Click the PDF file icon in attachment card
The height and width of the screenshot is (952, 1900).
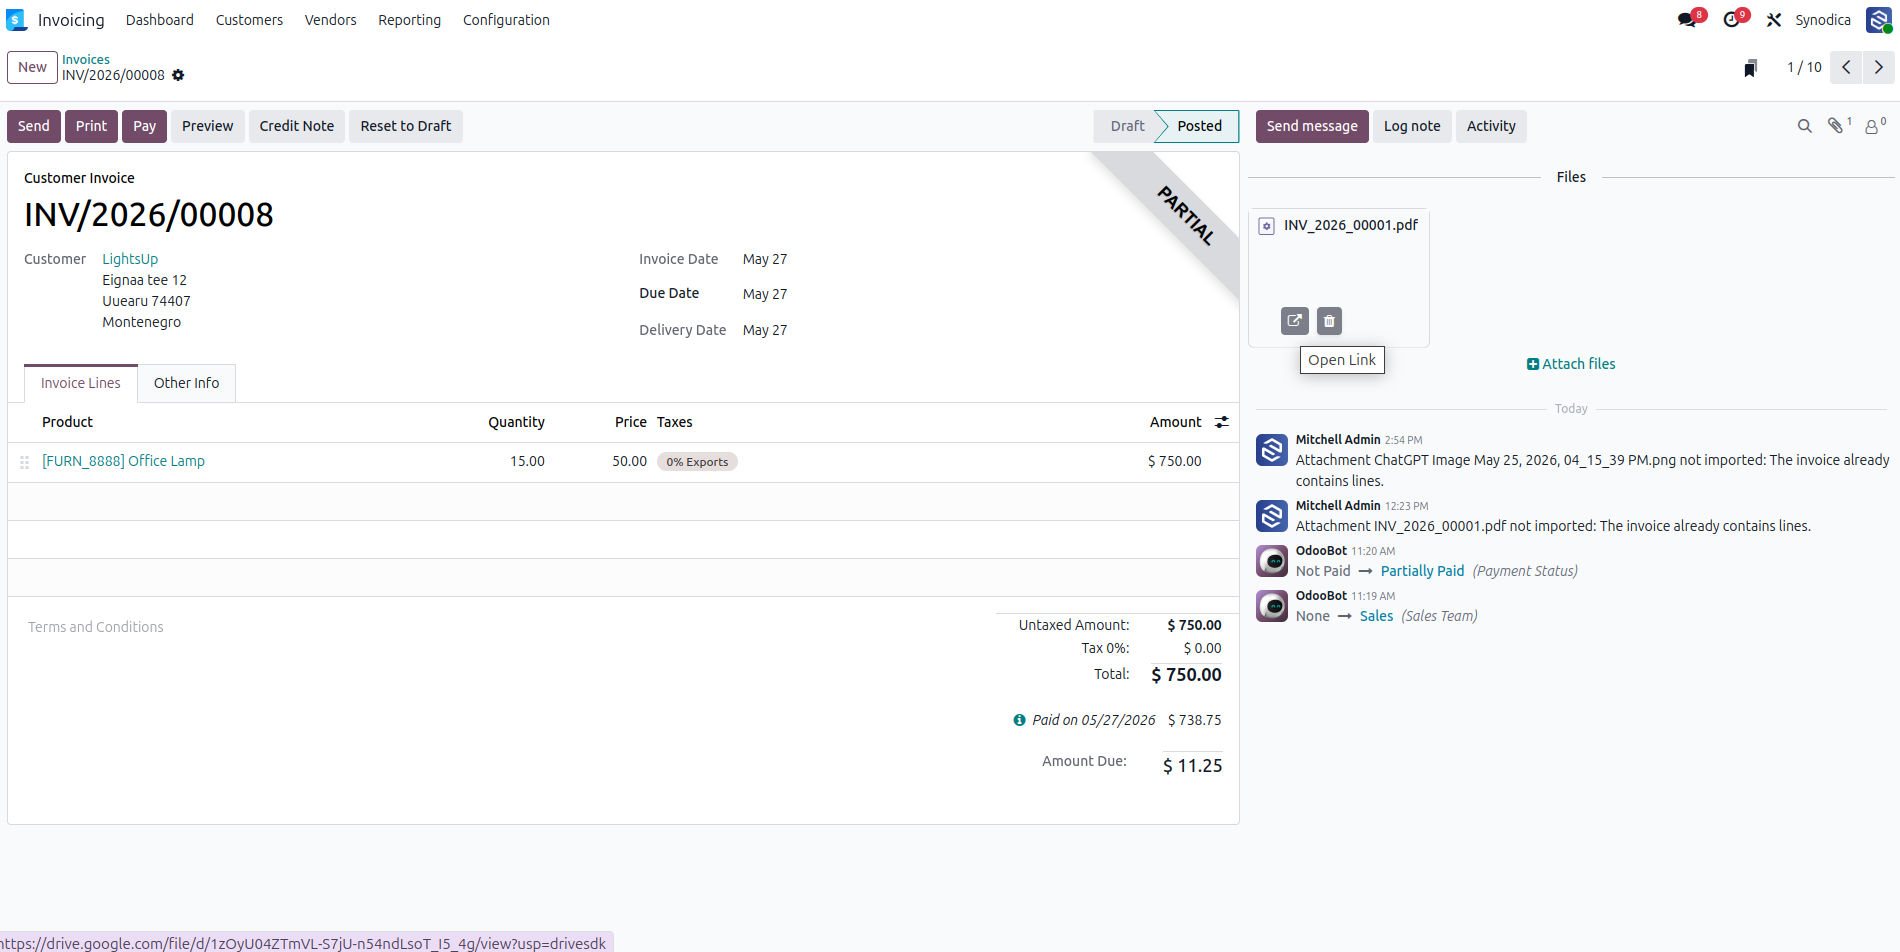[1266, 226]
